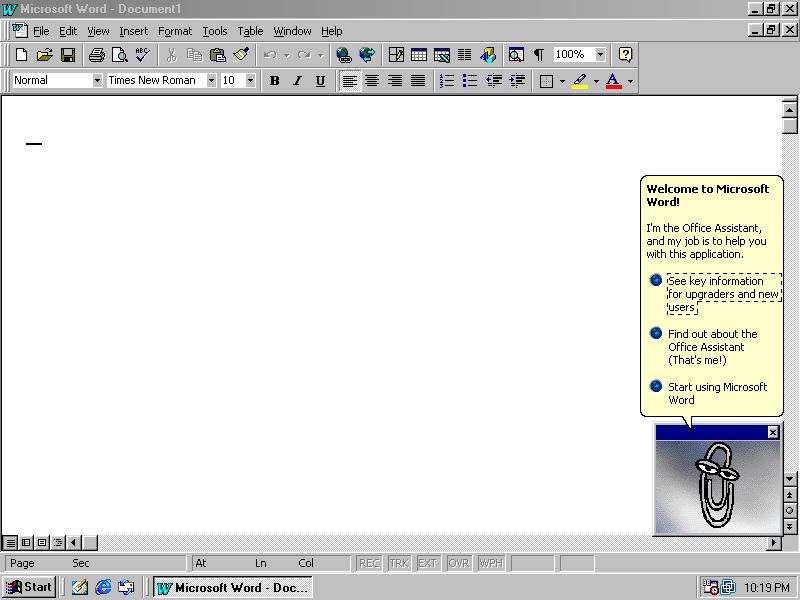Insert a table
This screenshot has height=600, width=800.
pyautogui.click(x=421, y=55)
